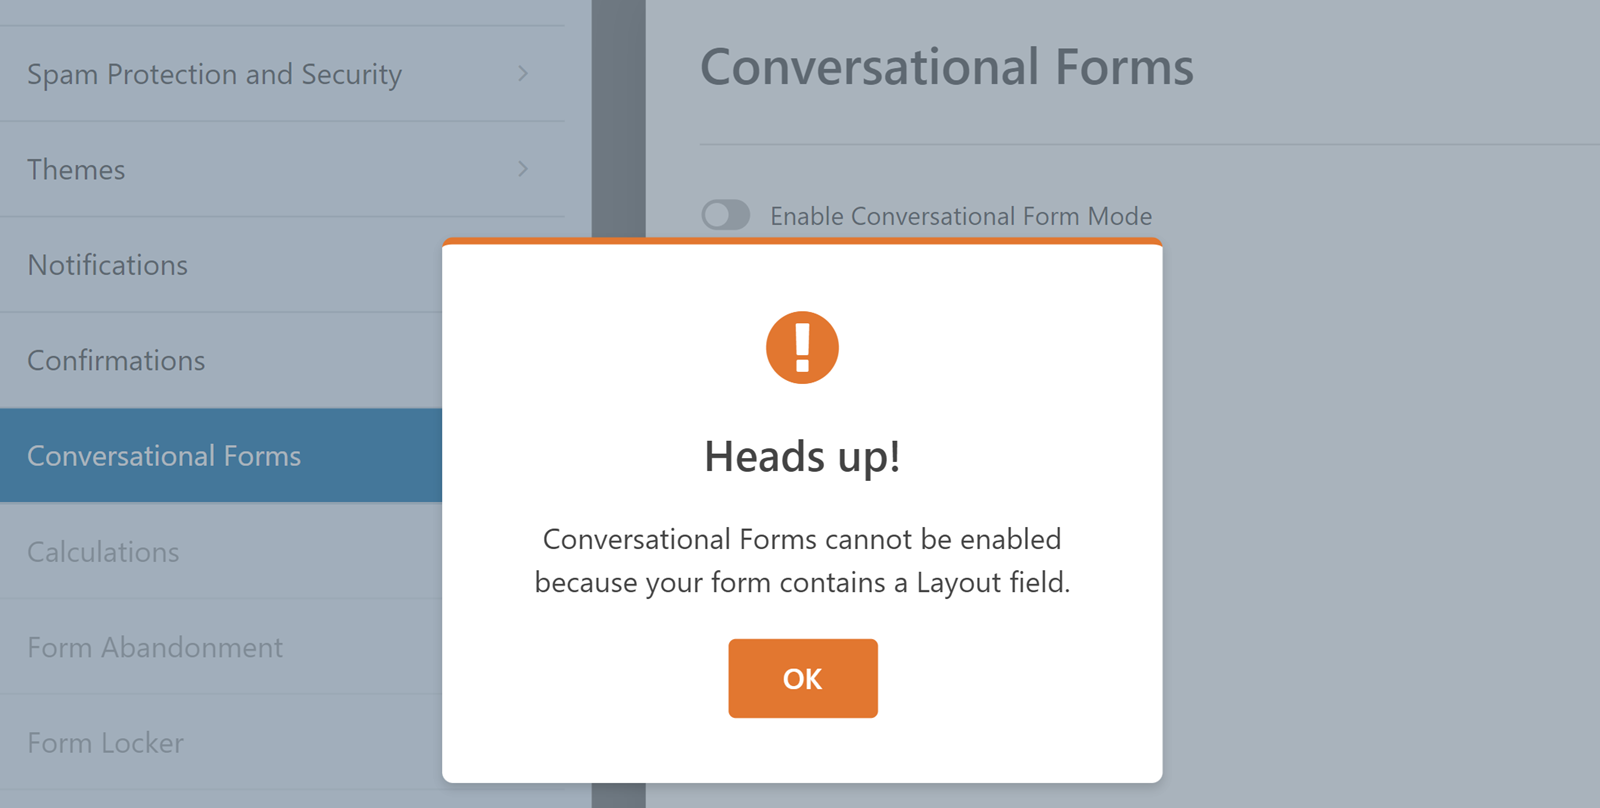Image resolution: width=1600 pixels, height=808 pixels.
Task: Click the Enable Conversational Form Mode label
Action: pos(961,216)
